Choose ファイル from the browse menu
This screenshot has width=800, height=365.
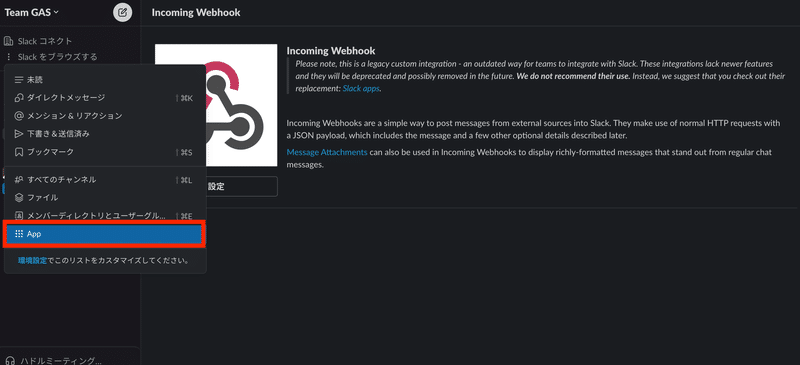[105, 198]
